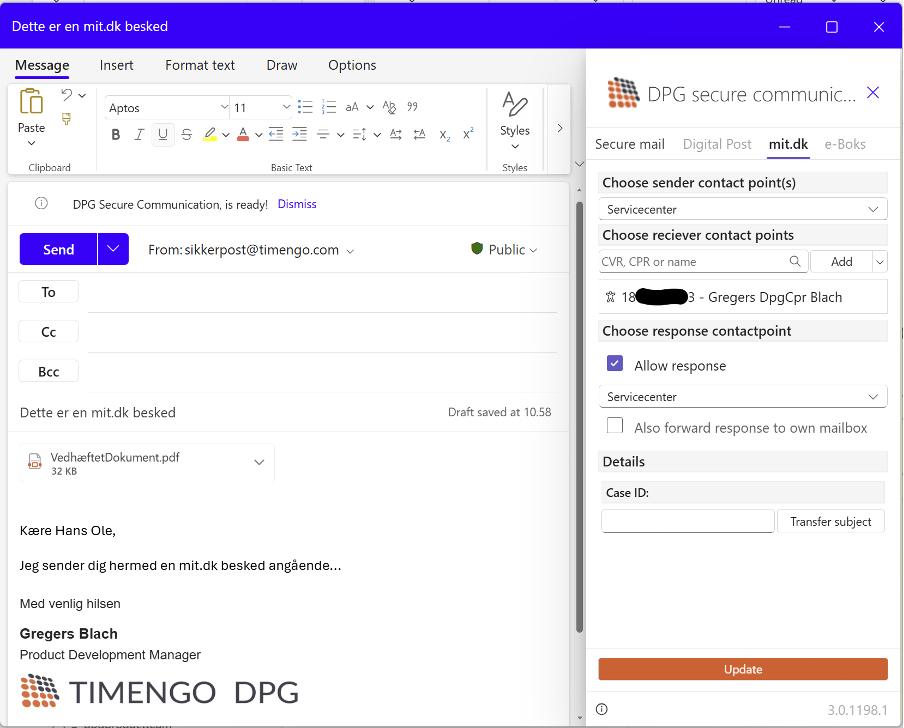Search receiver with the magnifier icon
This screenshot has width=904, height=728.
pos(795,262)
